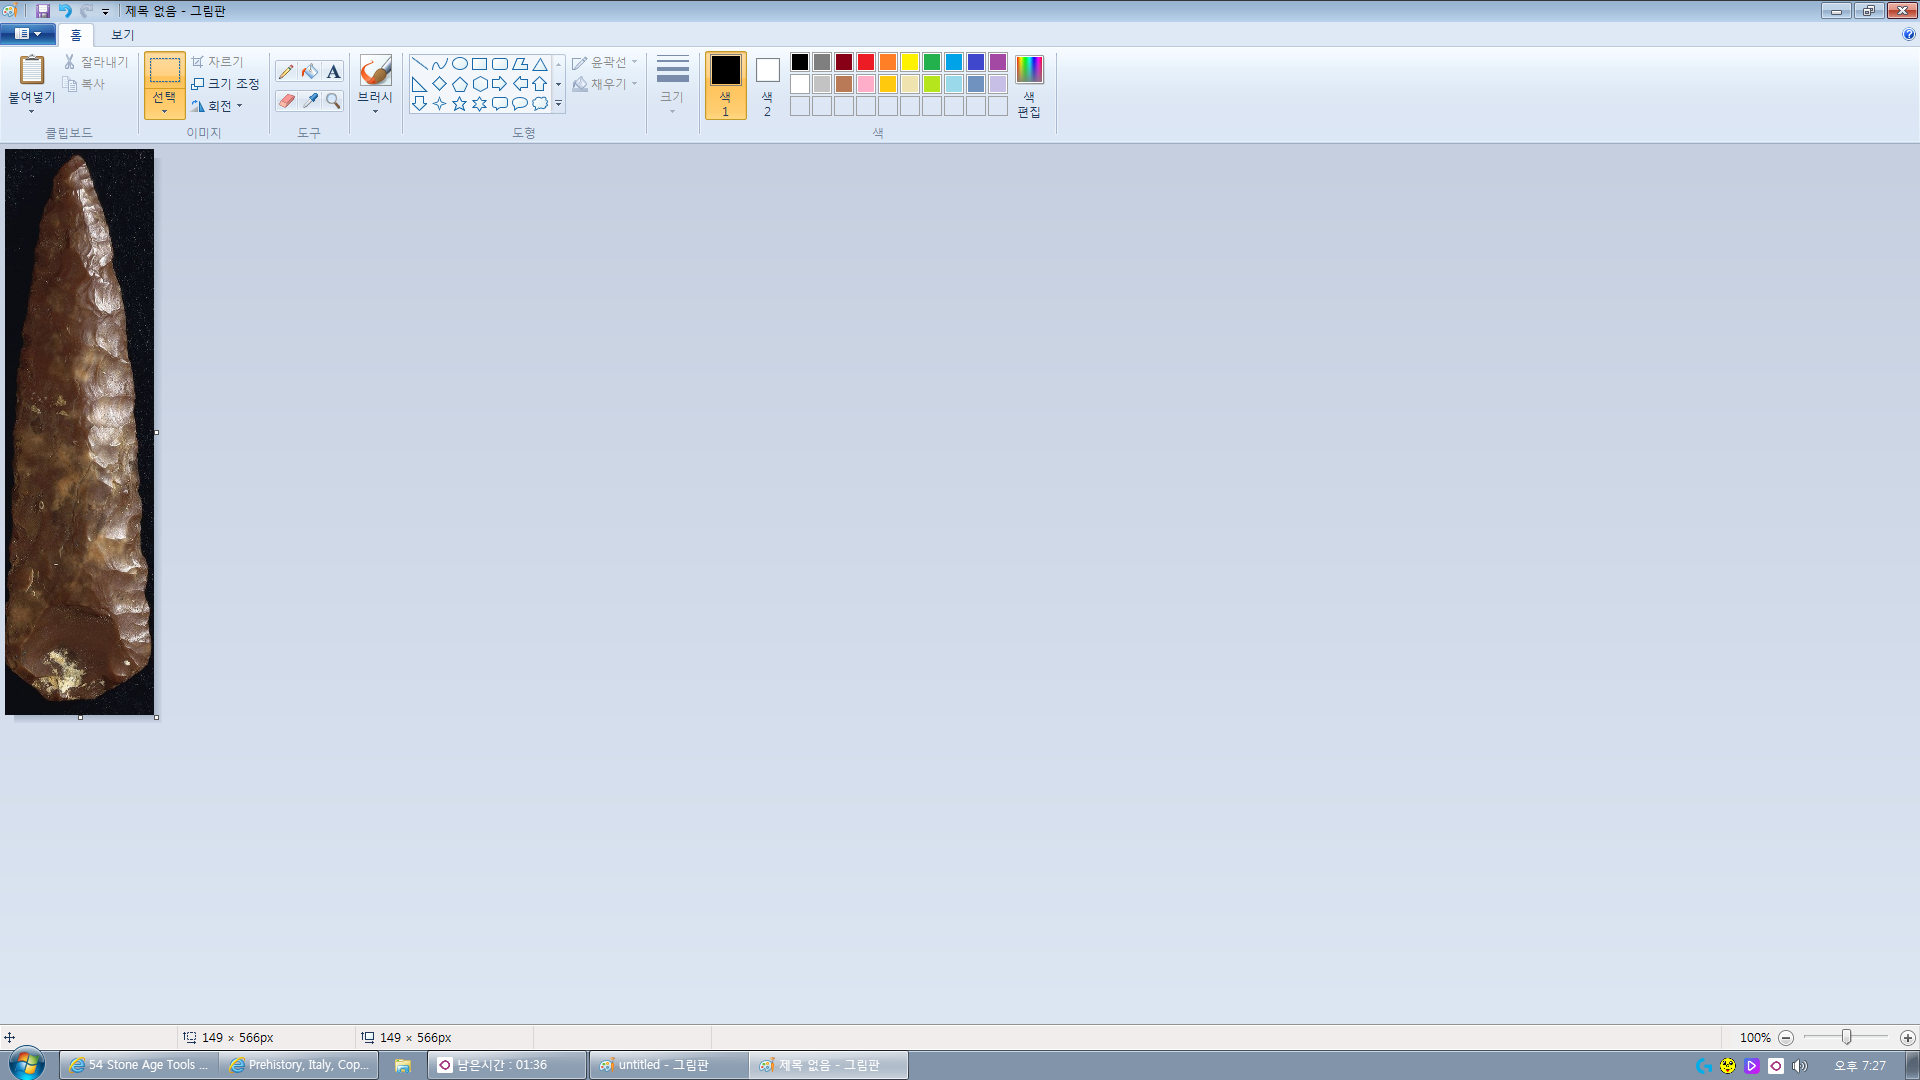Select the Text tool

334,72
